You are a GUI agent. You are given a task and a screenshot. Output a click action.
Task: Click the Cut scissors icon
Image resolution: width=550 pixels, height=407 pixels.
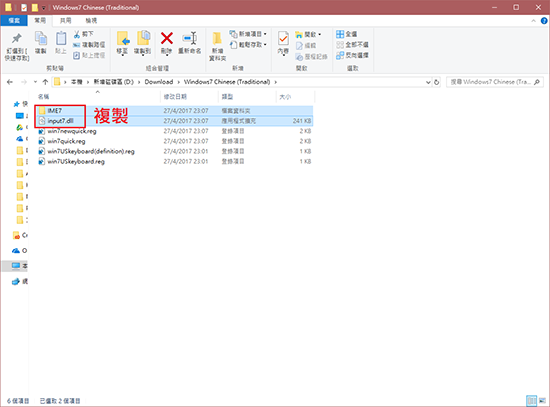[77, 34]
